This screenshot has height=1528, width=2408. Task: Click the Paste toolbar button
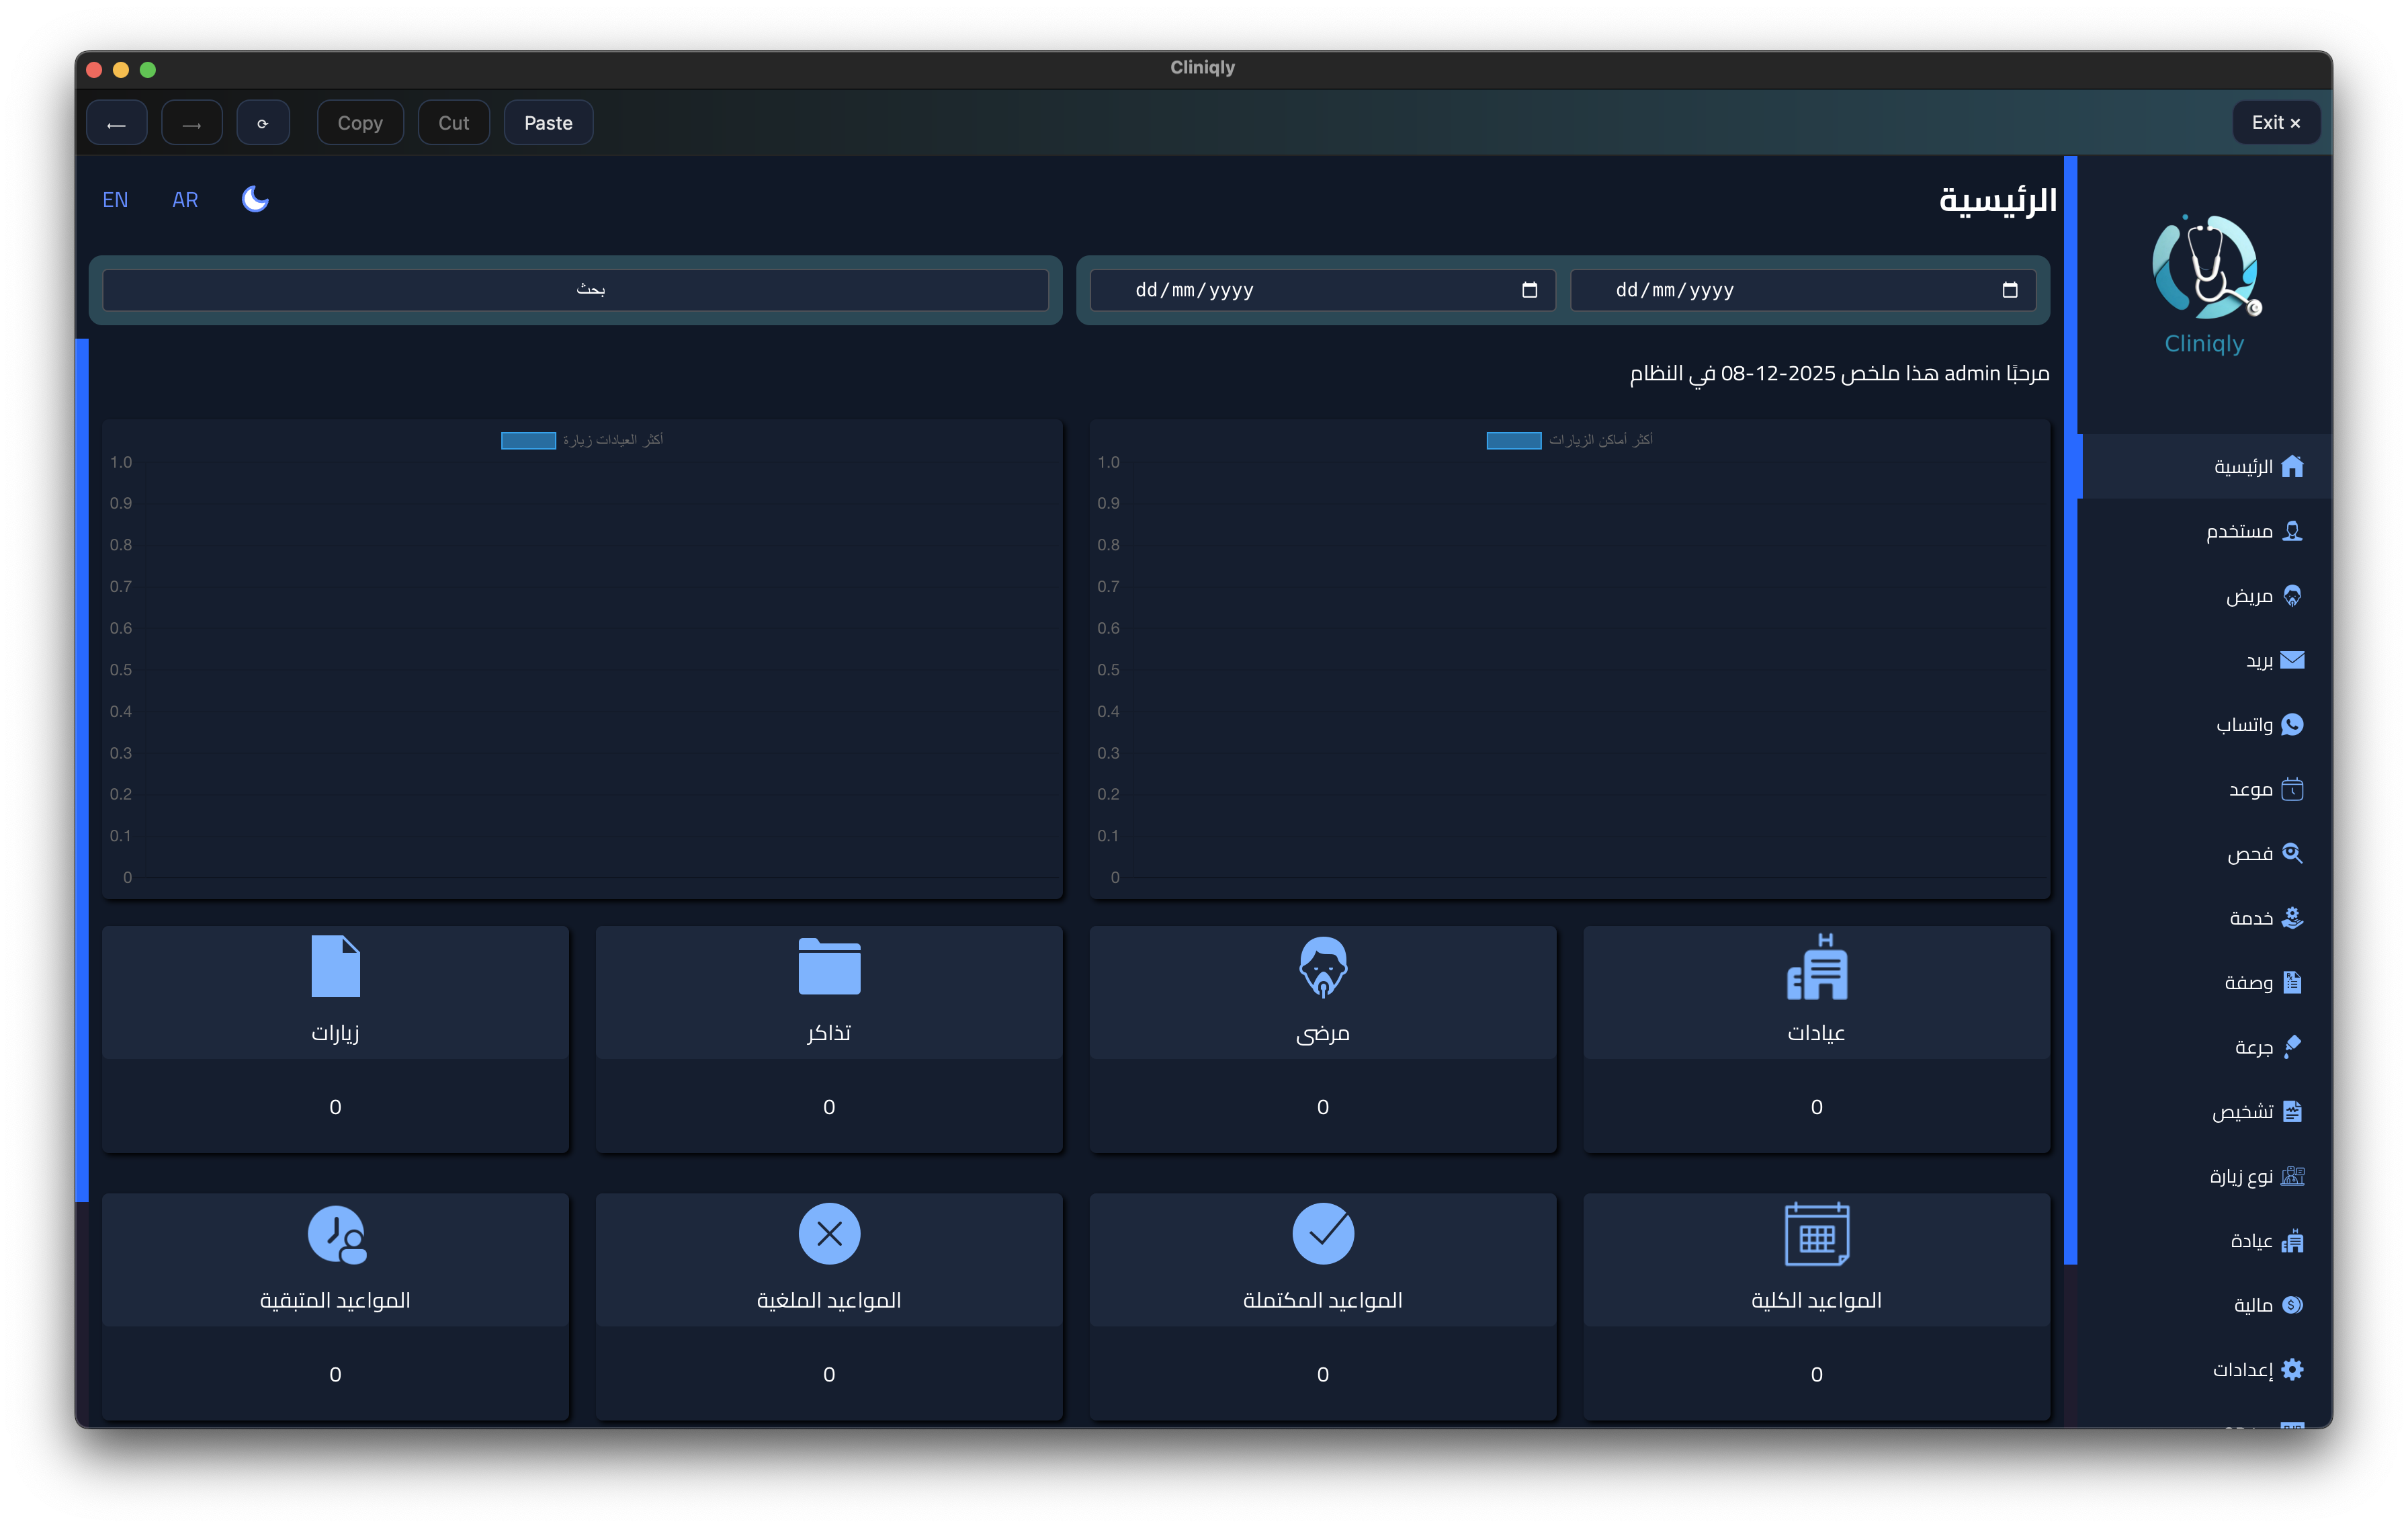coord(548,123)
